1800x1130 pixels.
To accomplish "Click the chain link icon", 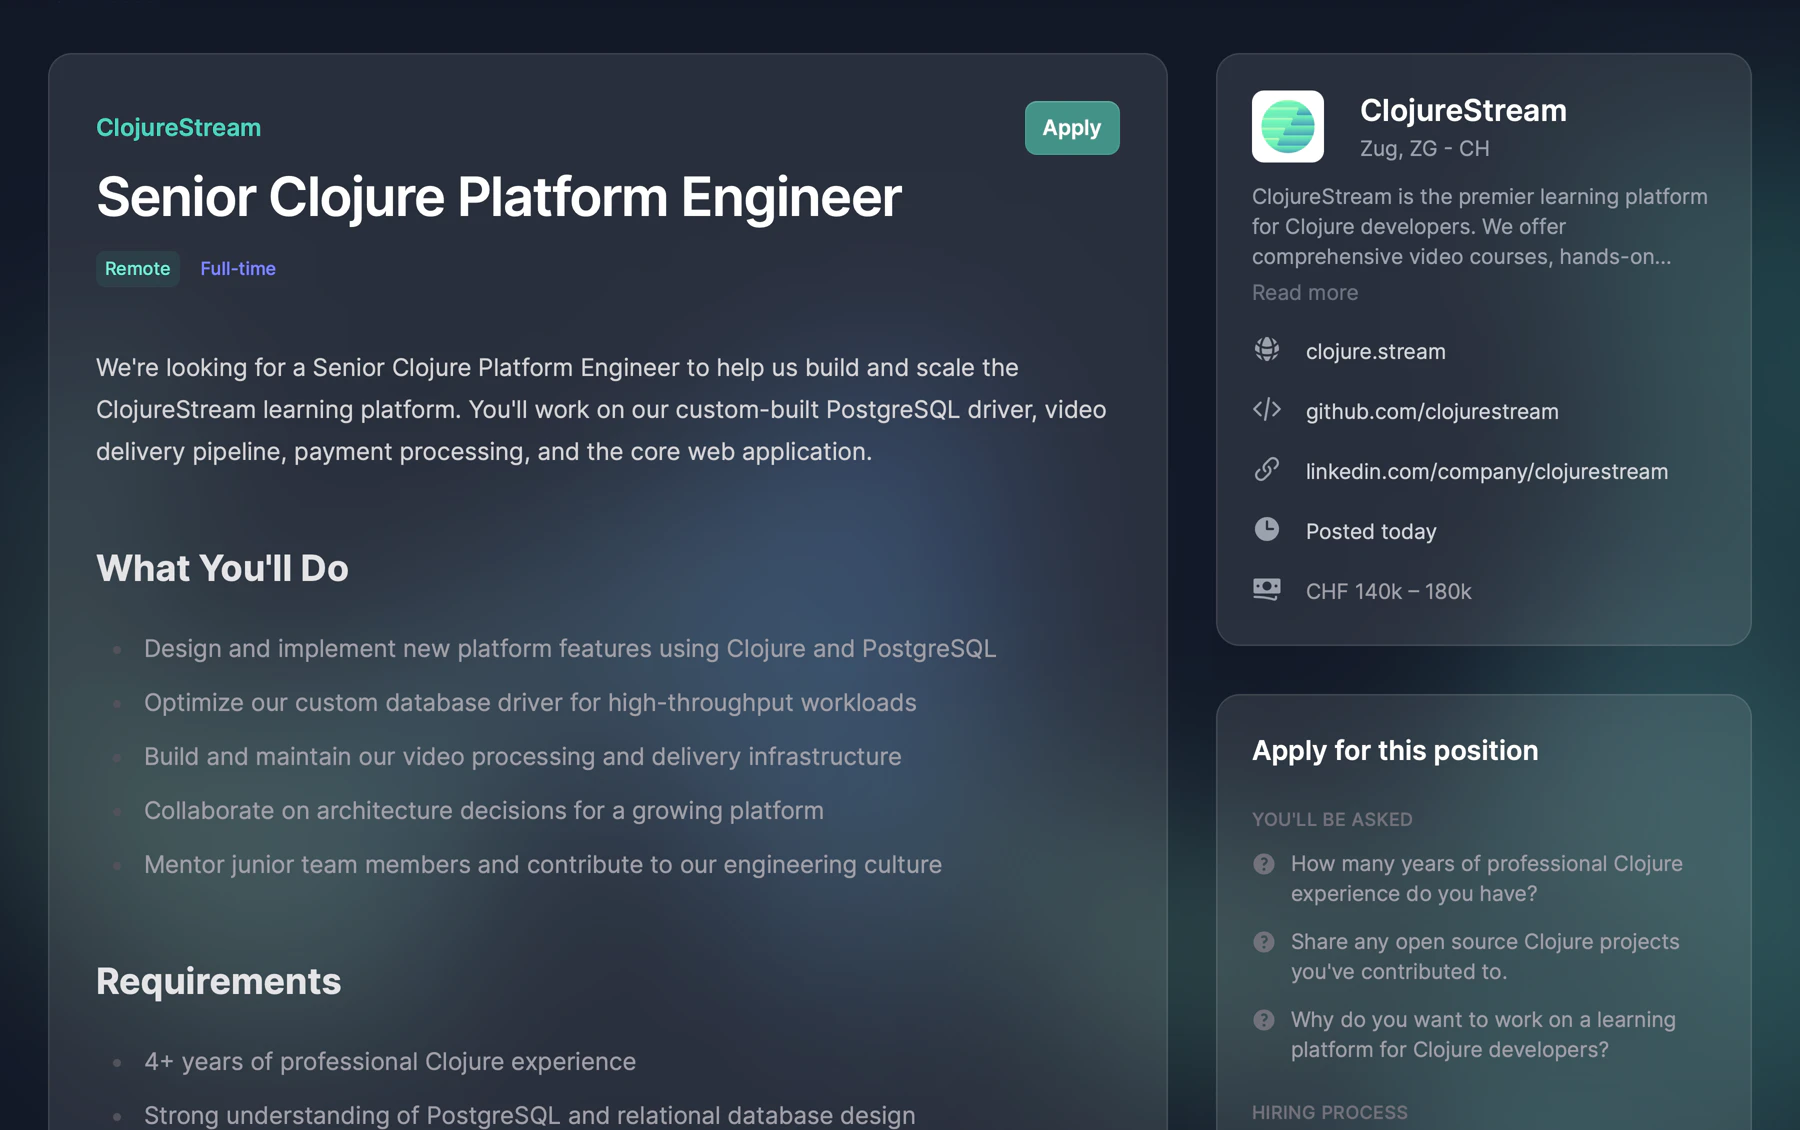I will (x=1267, y=469).
